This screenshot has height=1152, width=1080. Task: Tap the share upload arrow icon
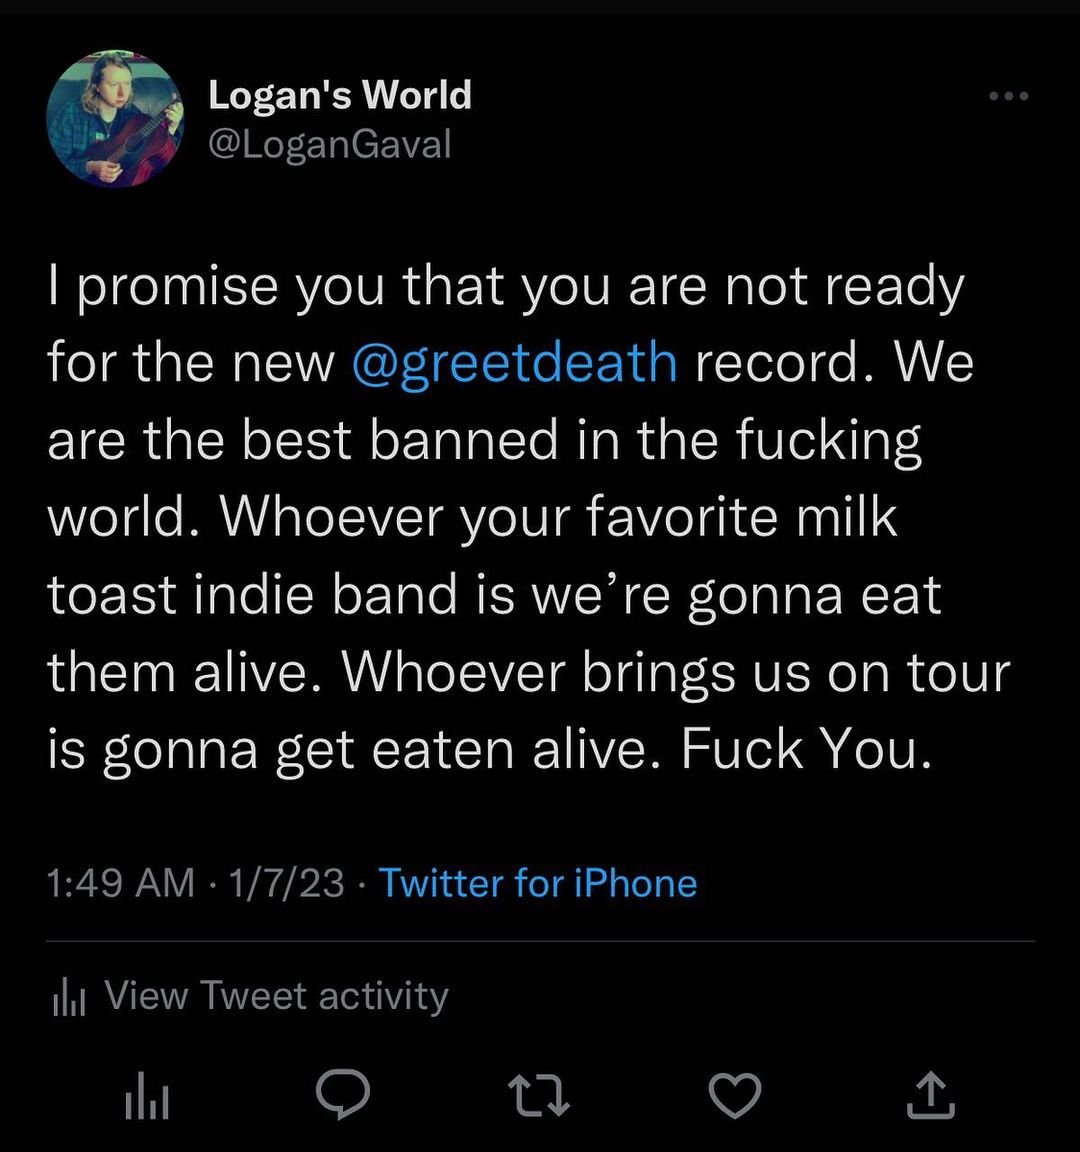[x=930, y=1096]
